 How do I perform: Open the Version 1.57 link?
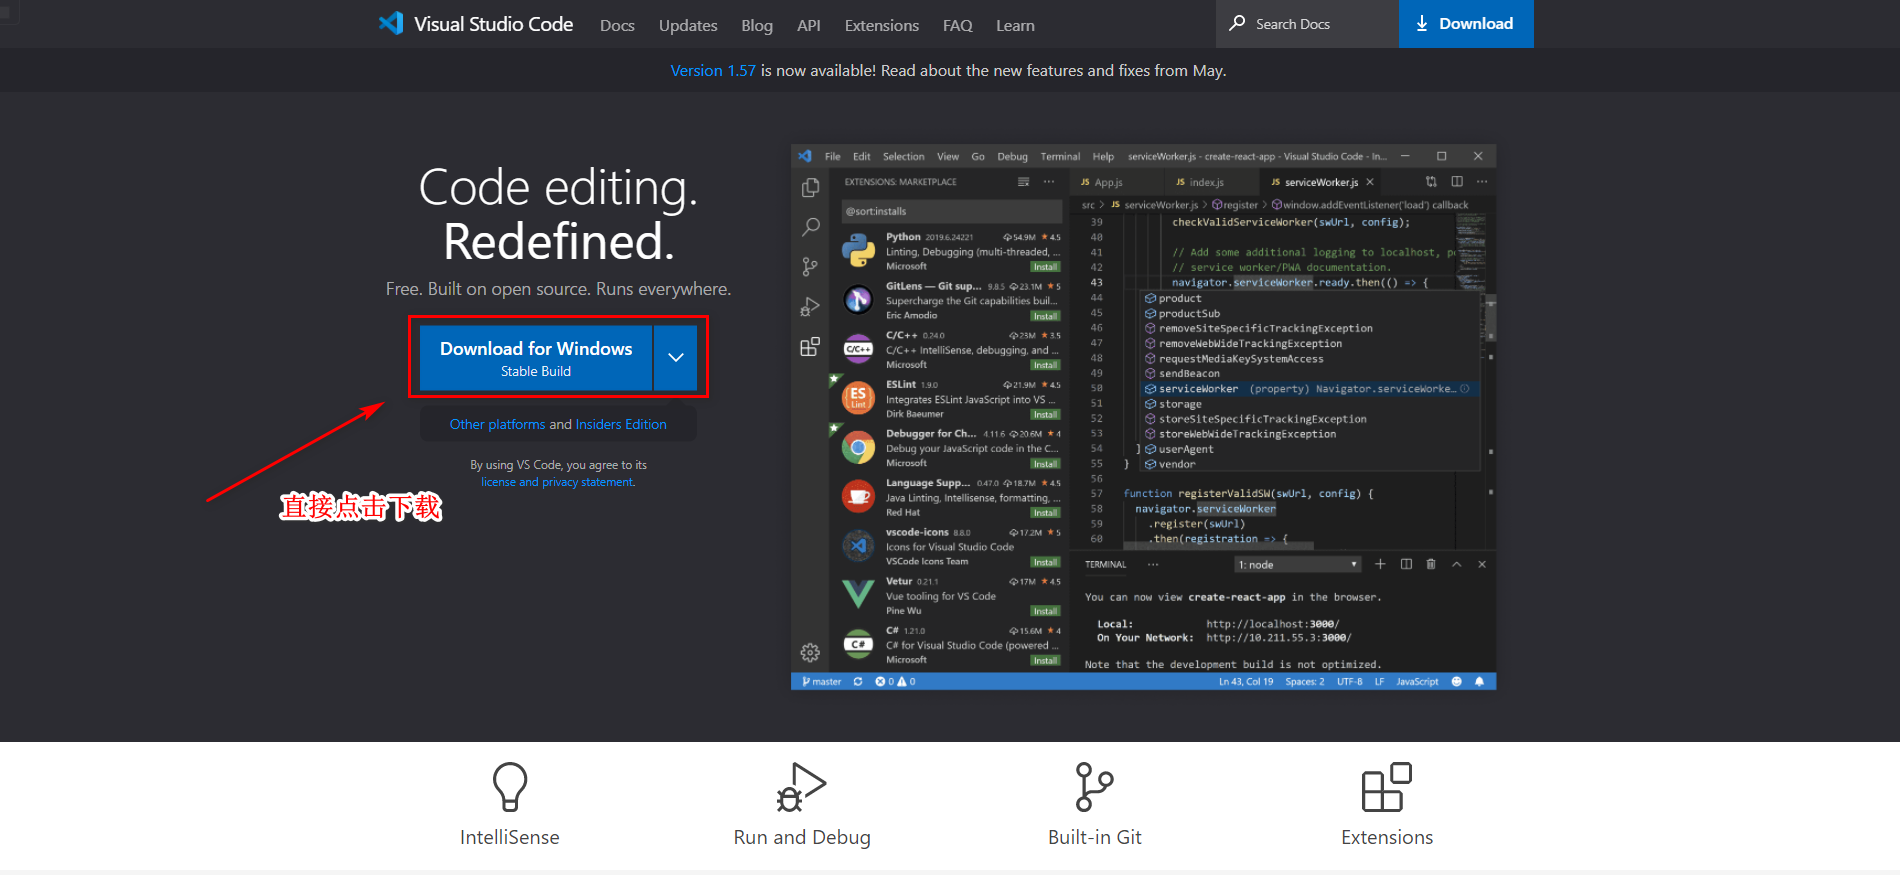[713, 70]
